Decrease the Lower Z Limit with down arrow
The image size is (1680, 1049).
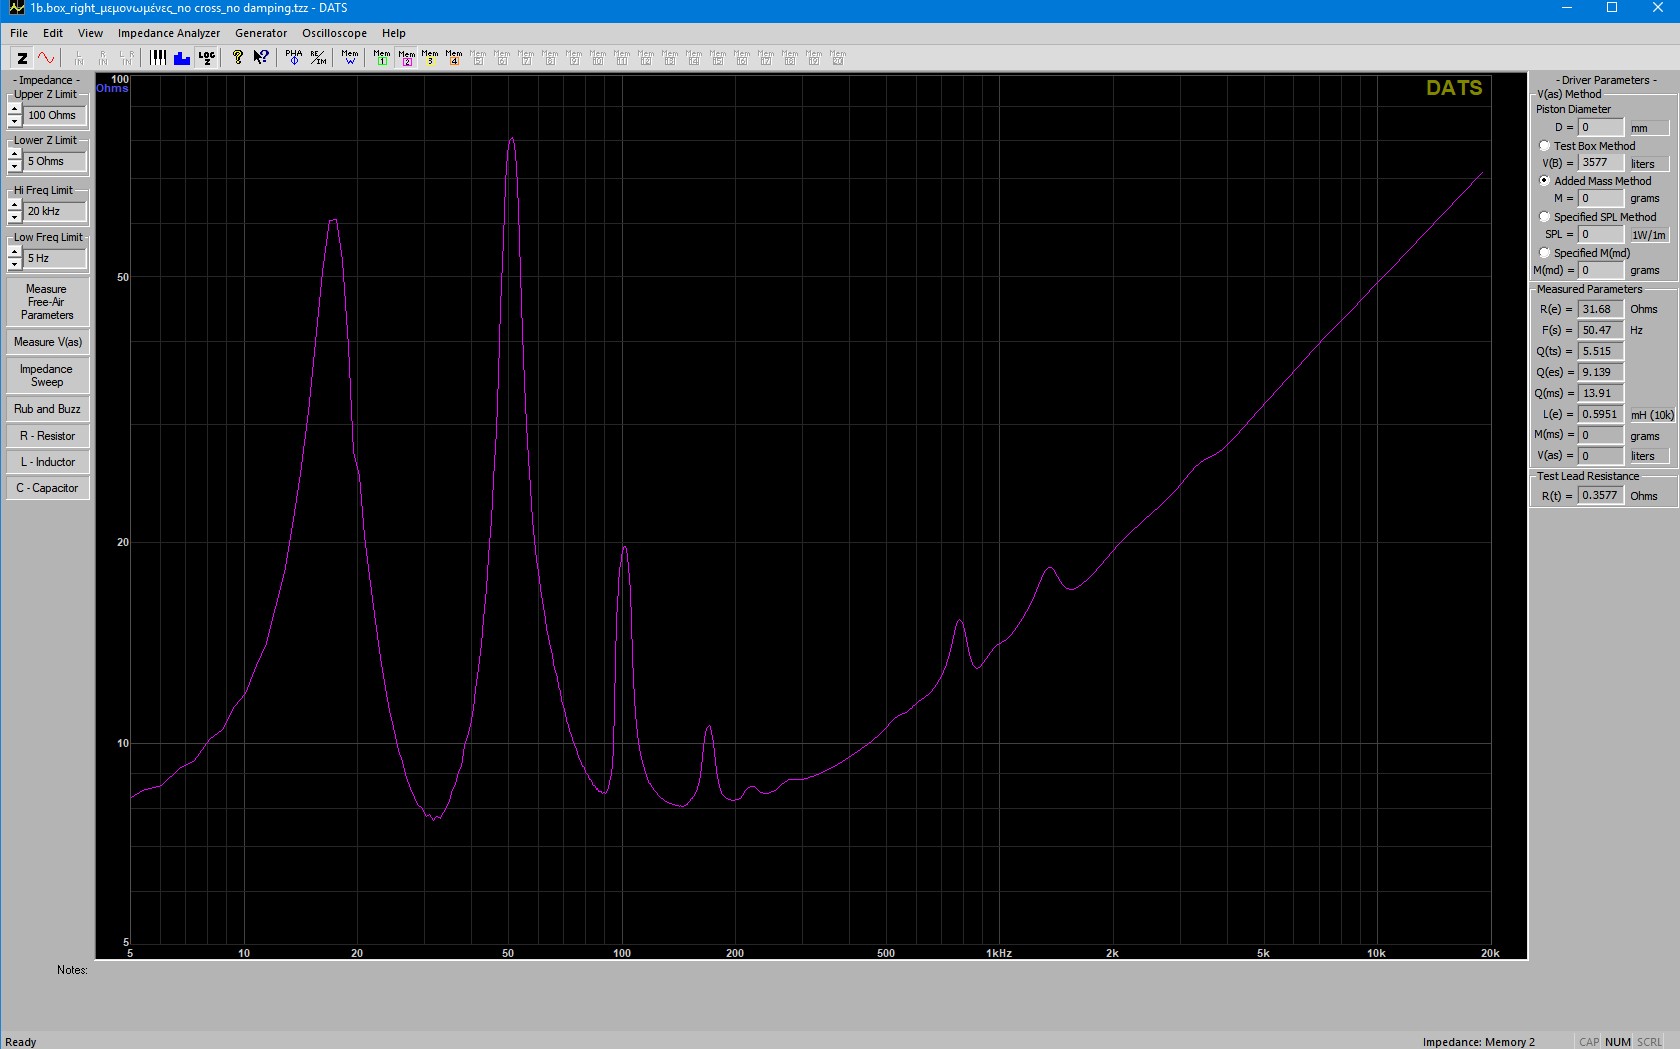(x=15, y=167)
